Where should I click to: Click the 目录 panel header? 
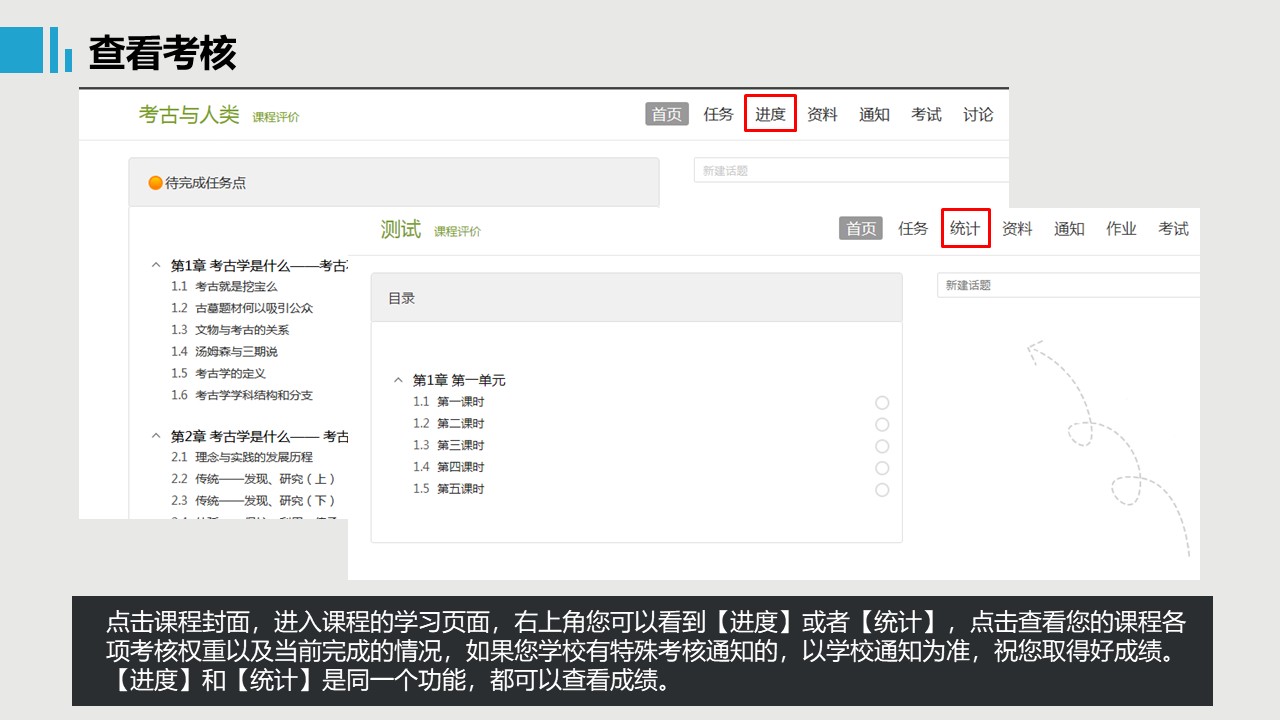(636, 298)
